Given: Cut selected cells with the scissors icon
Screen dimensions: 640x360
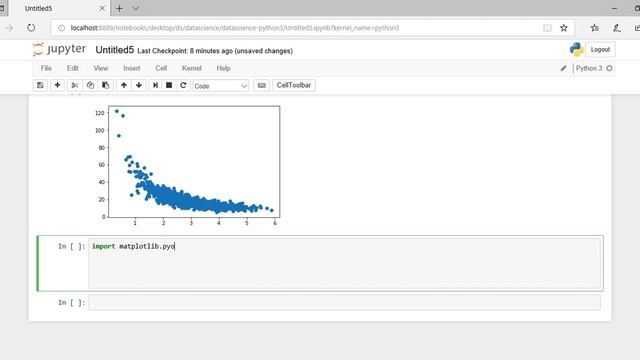Looking at the screenshot, I should [75, 85].
